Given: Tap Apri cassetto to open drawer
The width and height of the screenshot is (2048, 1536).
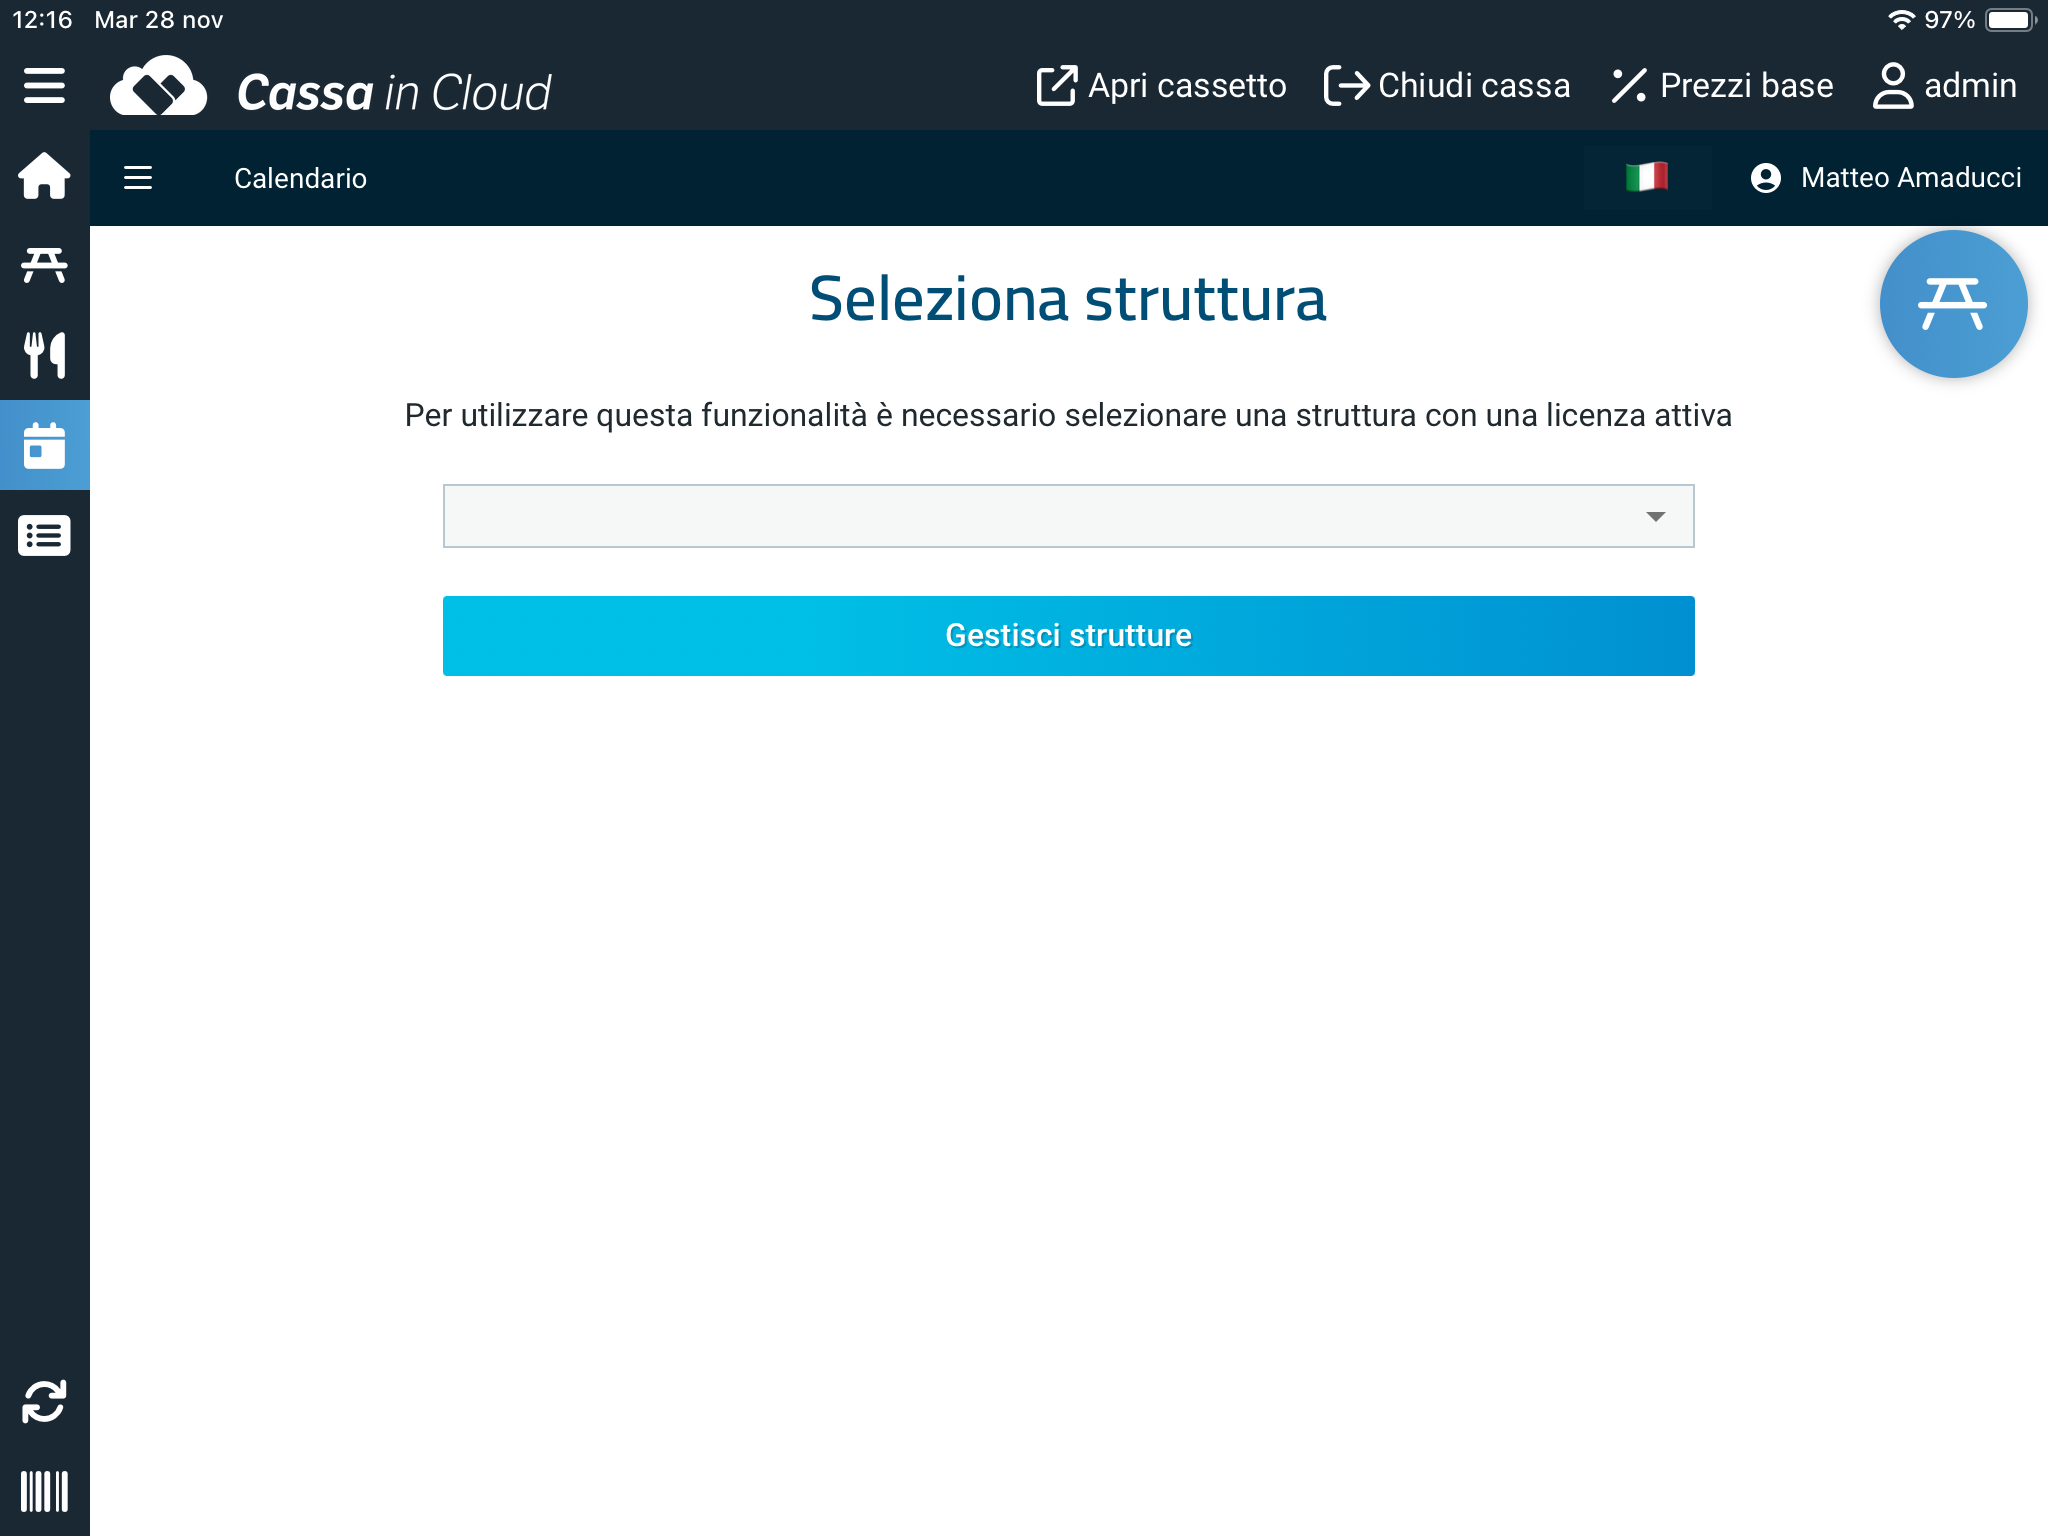Looking at the screenshot, I should [x=1162, y=86].
